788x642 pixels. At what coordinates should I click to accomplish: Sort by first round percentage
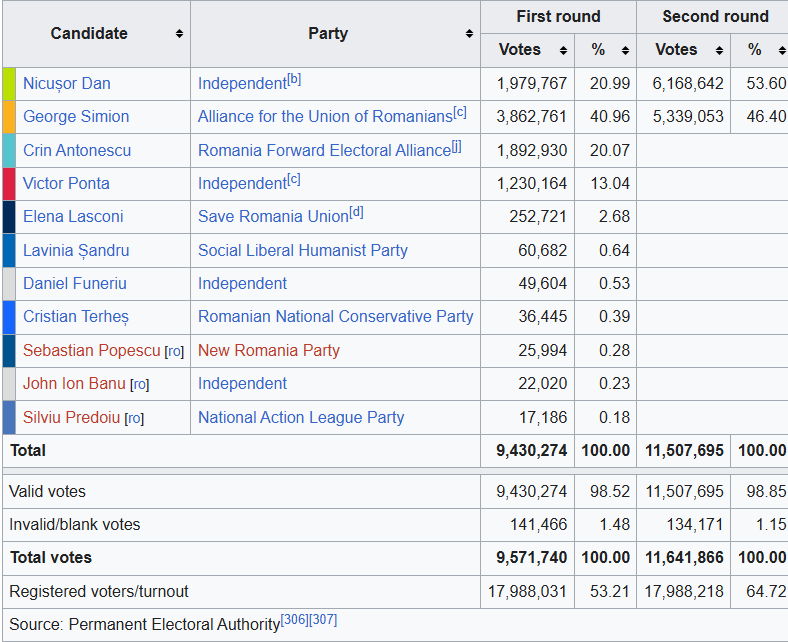point(625,50)
